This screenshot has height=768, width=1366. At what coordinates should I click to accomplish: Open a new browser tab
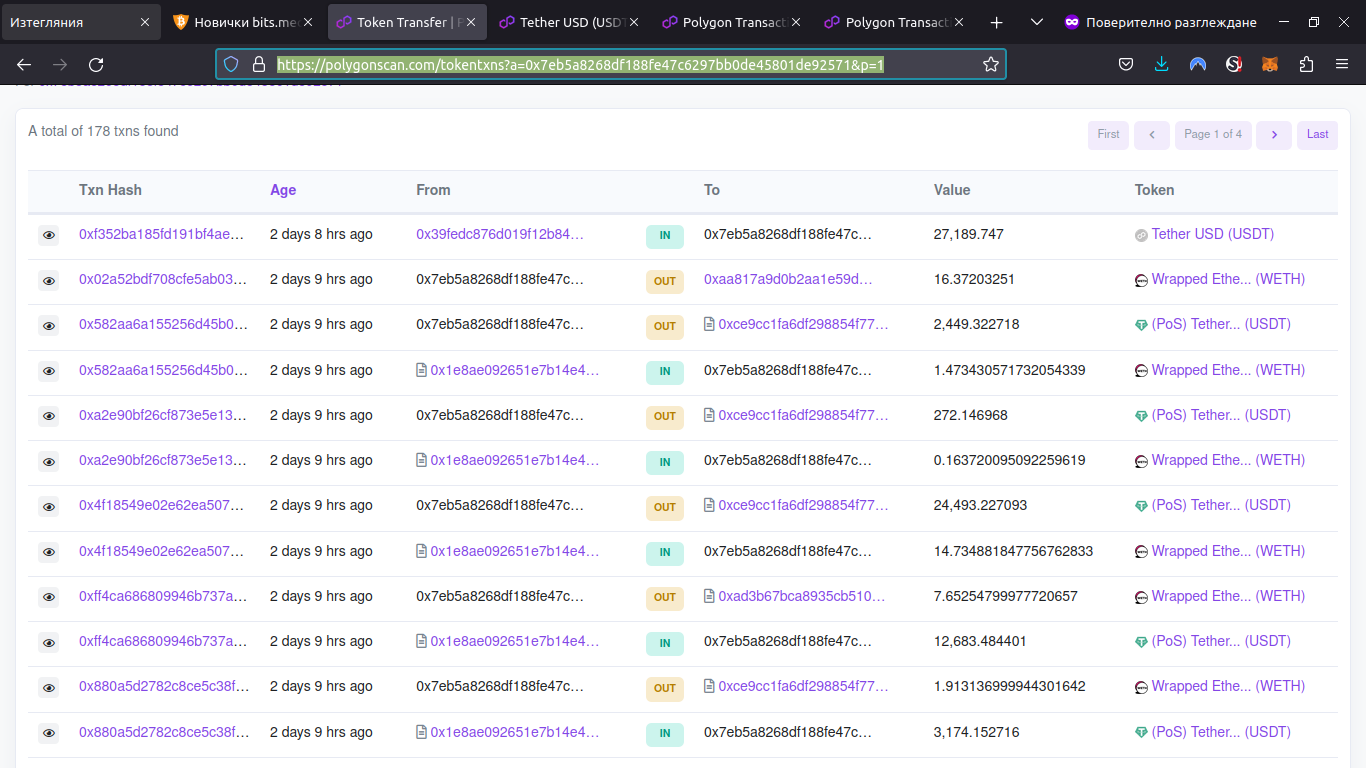coord(996,22)
